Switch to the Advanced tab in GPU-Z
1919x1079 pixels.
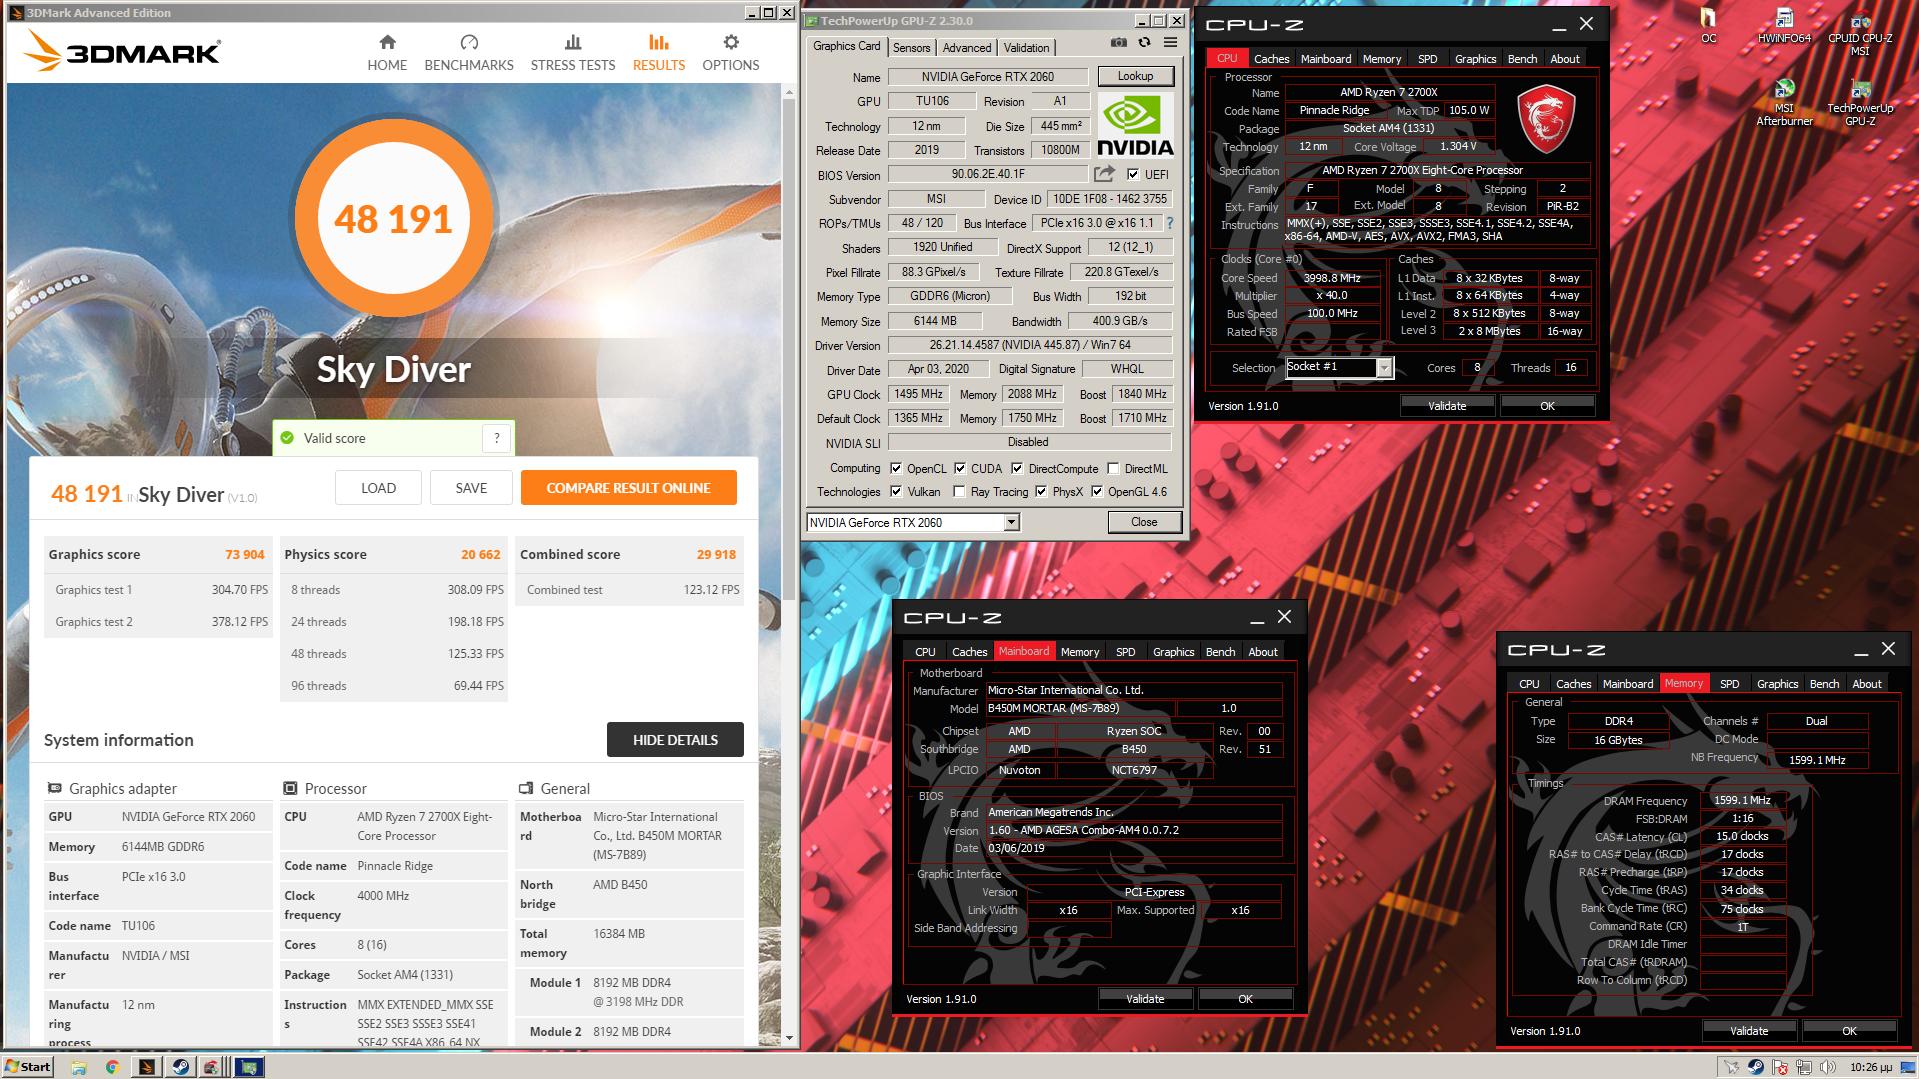point(966,47)
